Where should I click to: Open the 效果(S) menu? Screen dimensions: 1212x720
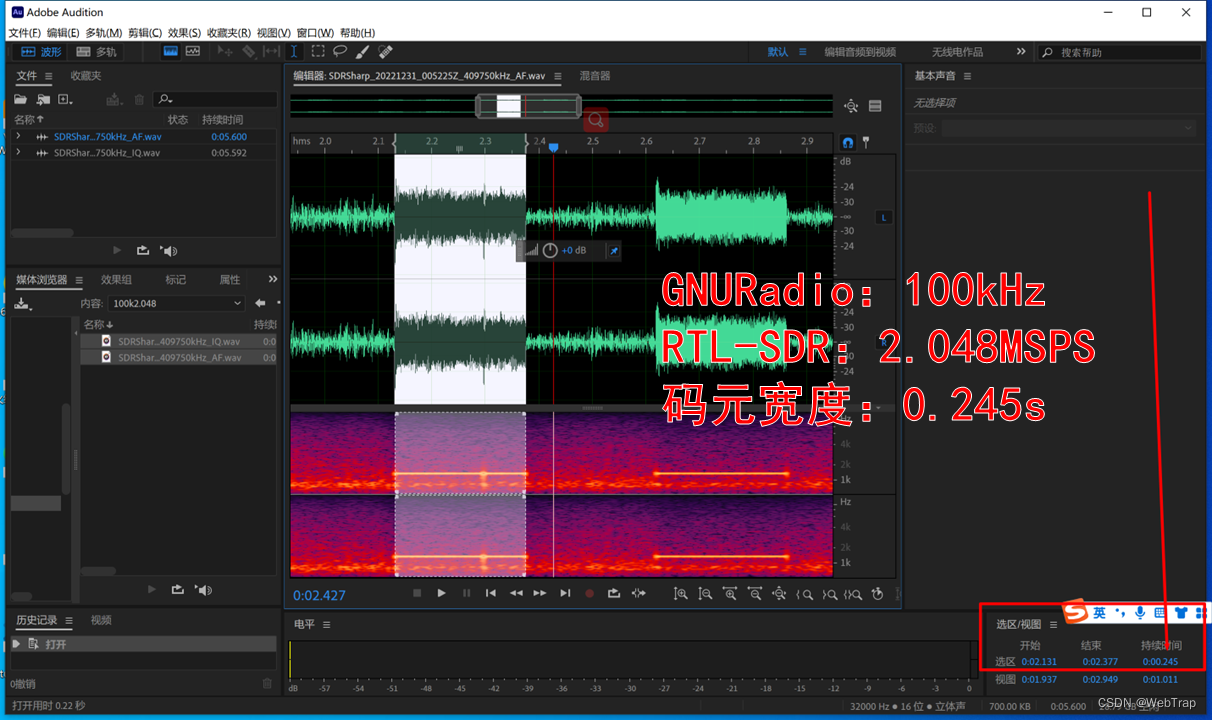[x=184, y=33]
